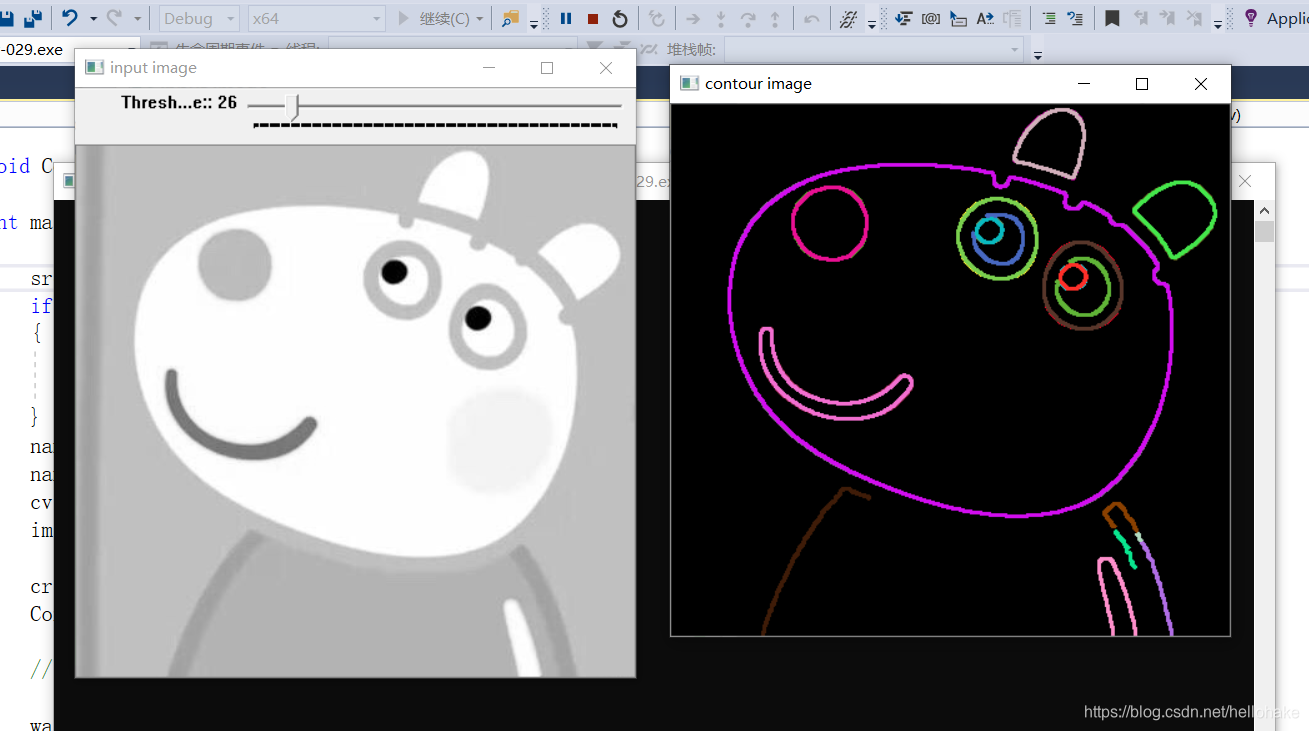Click the Undo arrow icon

point(69,18)
